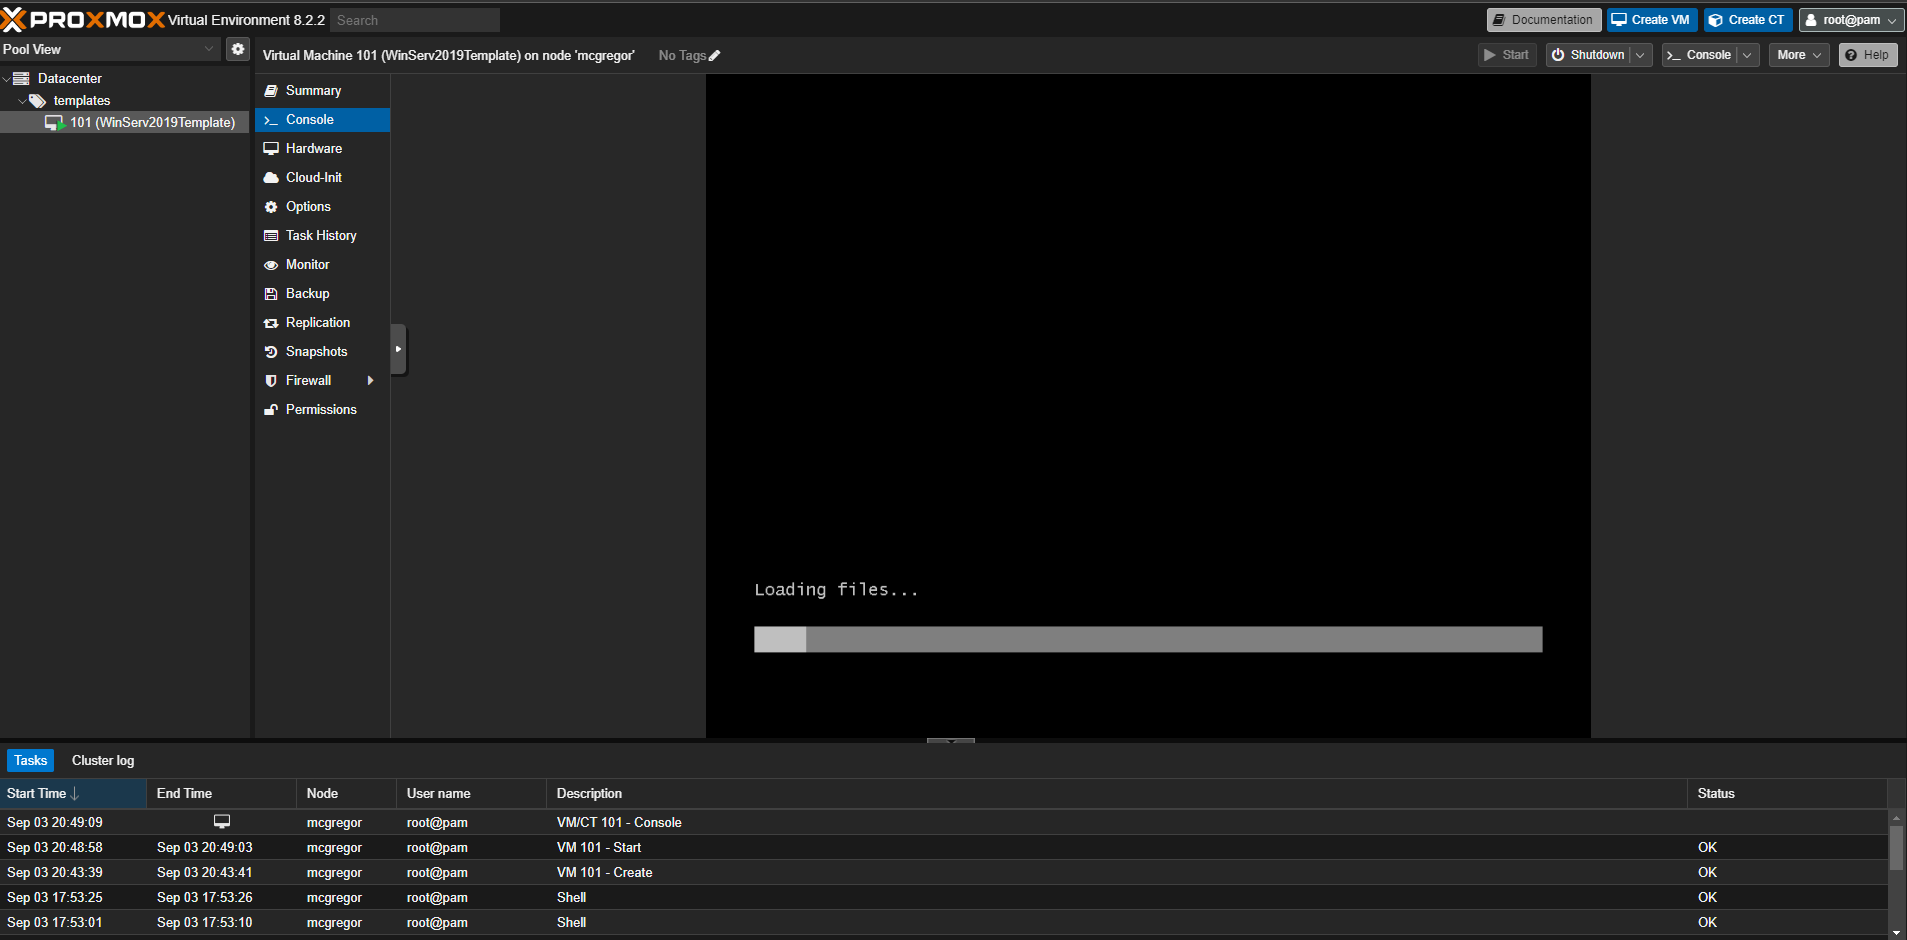Collapse the templates pool node
1907x940 pixels.
pyautogui.click(x=22, y=101)
